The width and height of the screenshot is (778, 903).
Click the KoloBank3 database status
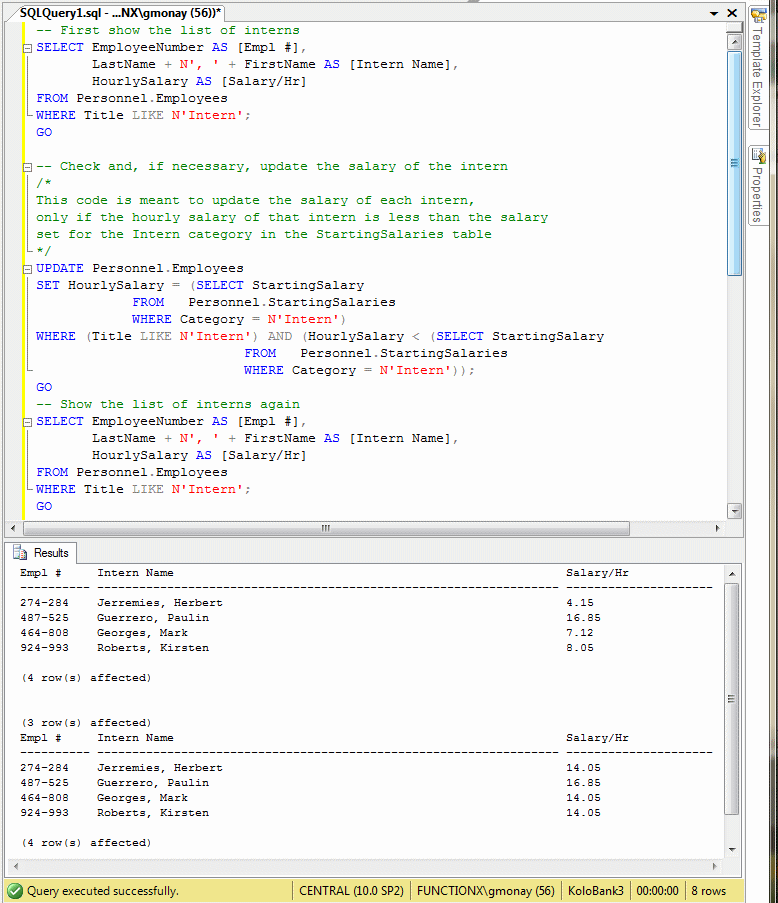[595, 891]
